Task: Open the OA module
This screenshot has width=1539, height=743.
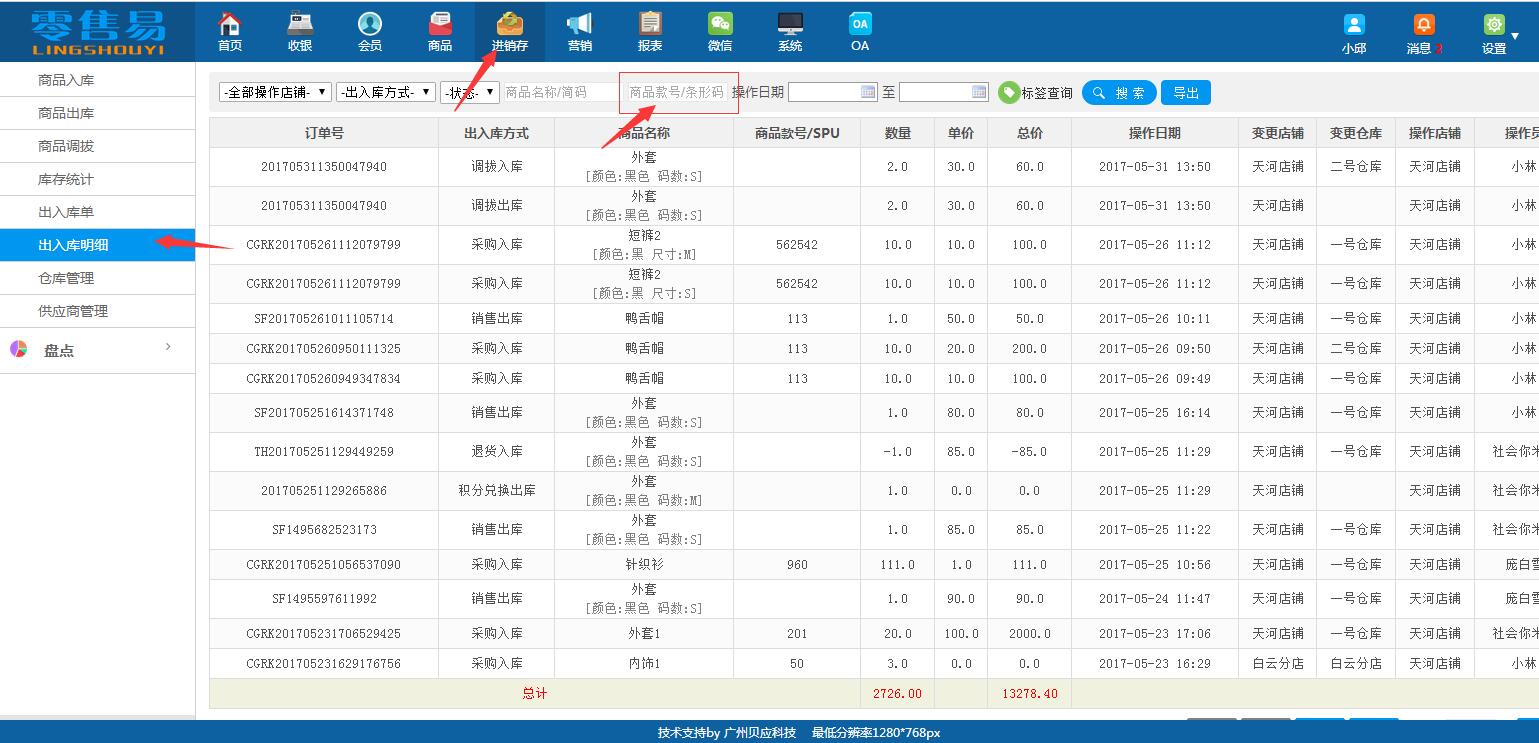Action: point(859,30)
